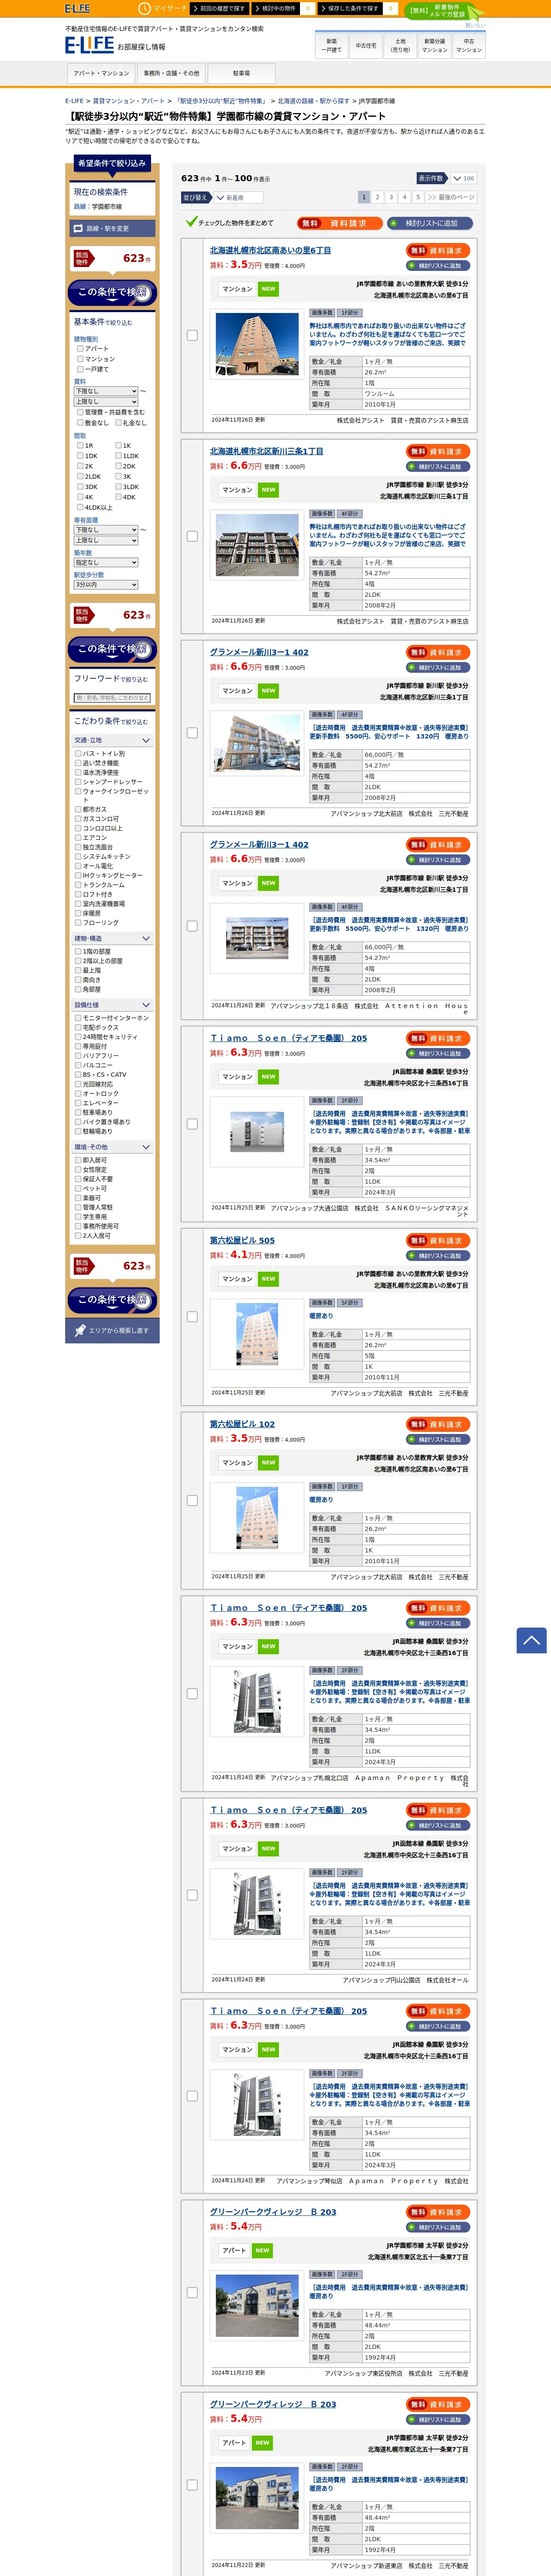Tick the バス・トイレ別 checkbox
The image size is (551, 2576).
pos(78,754)
